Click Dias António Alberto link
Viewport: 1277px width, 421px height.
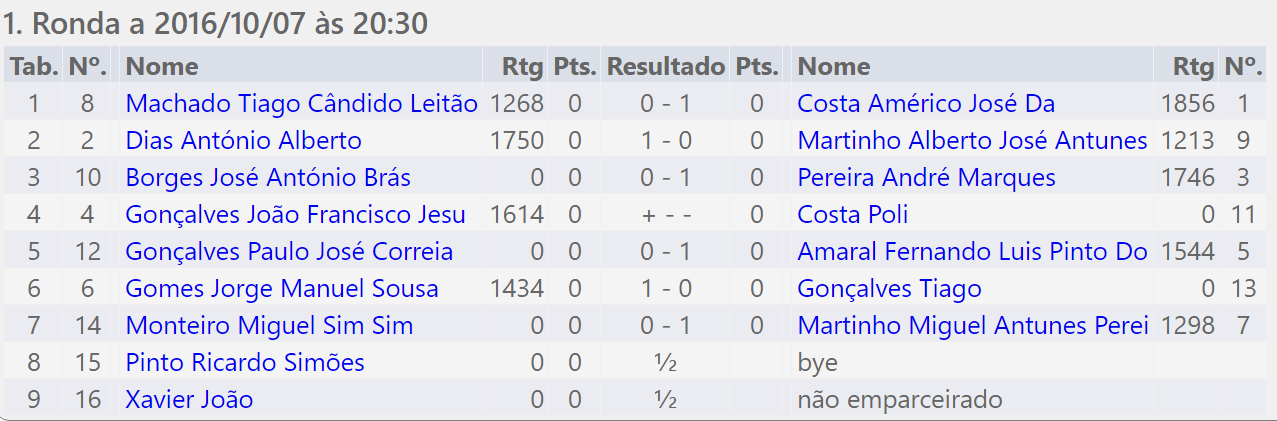tap(244, 141)
